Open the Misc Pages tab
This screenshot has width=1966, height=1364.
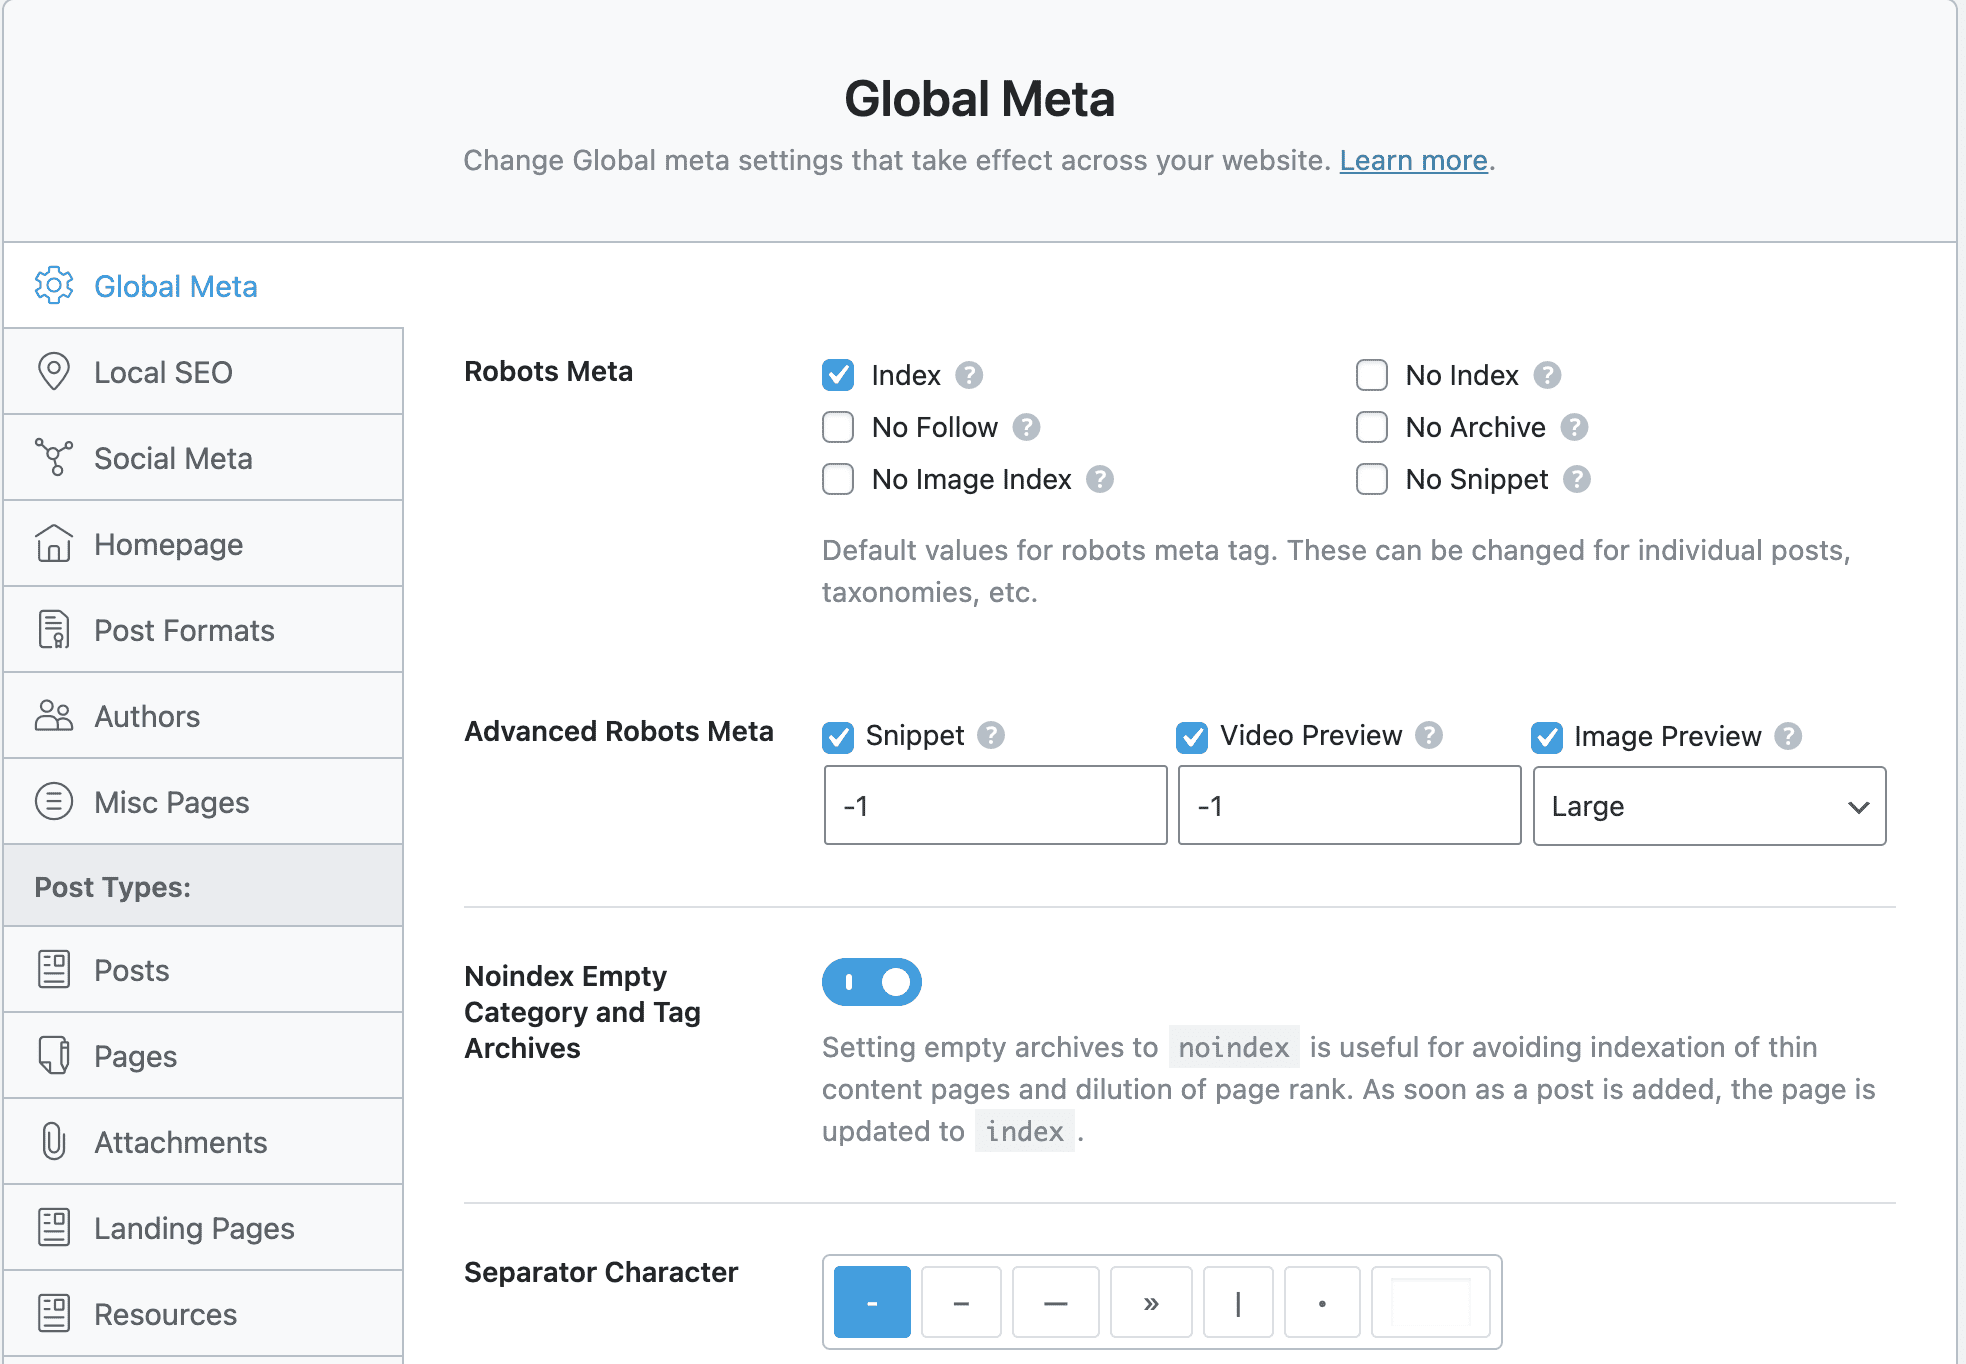171,802
